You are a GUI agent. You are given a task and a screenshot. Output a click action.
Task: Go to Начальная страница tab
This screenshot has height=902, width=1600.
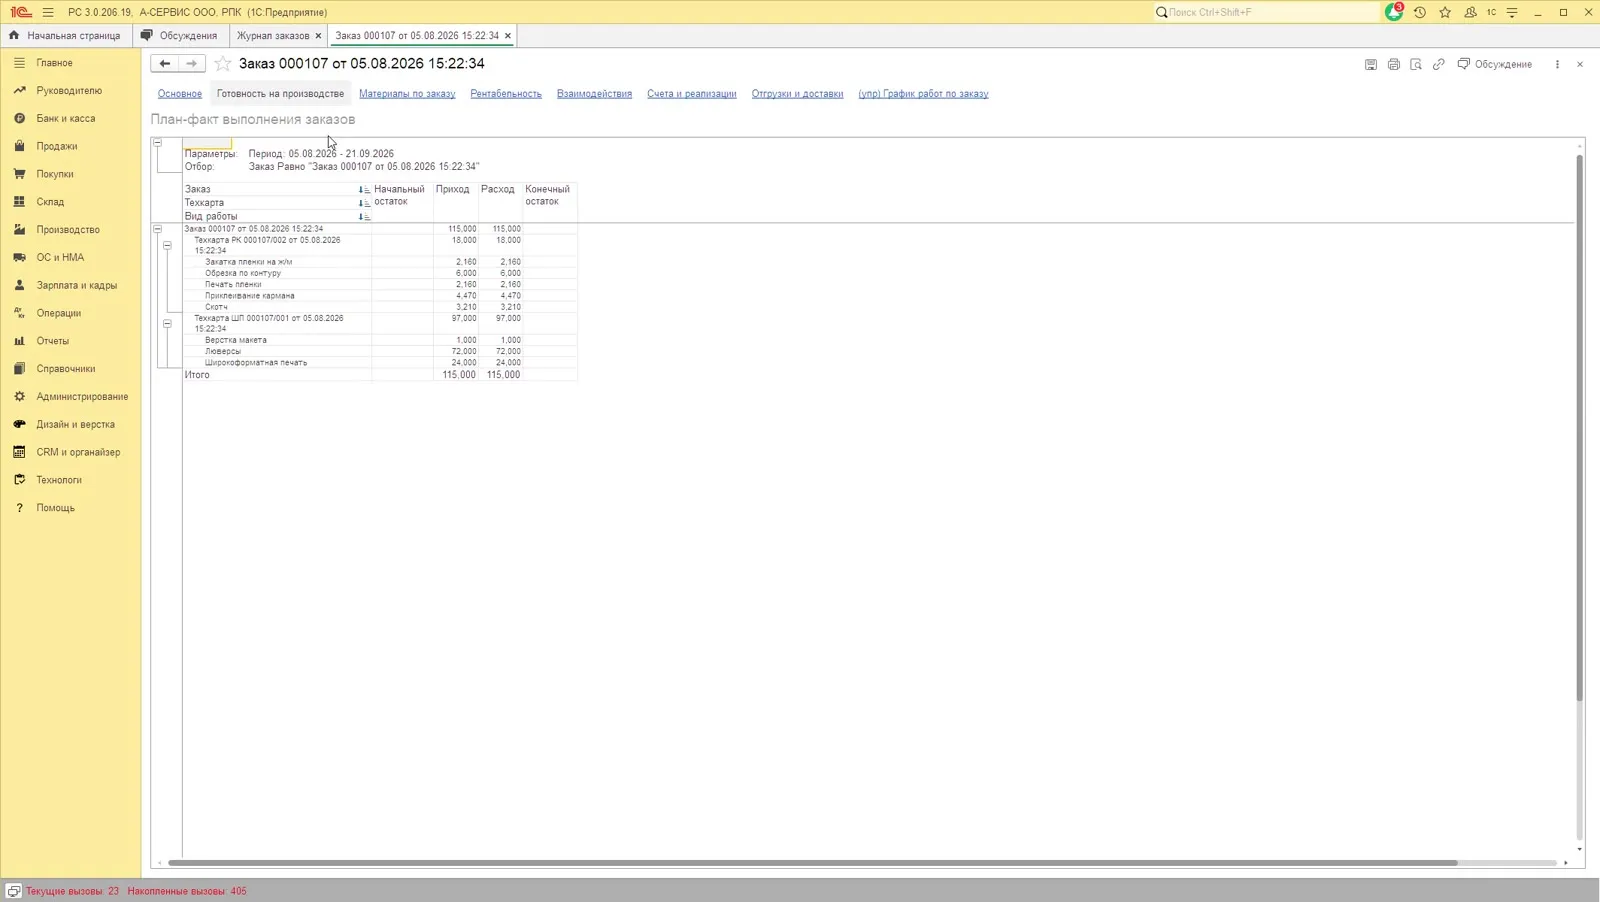66,35
